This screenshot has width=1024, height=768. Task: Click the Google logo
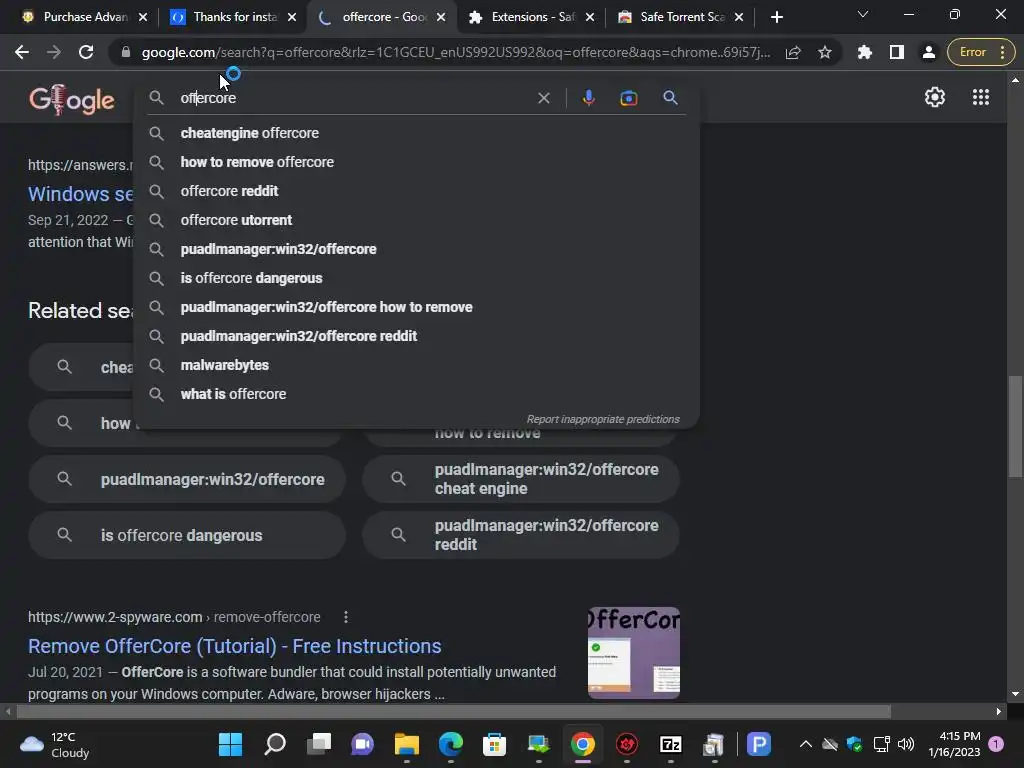[72, 100]
